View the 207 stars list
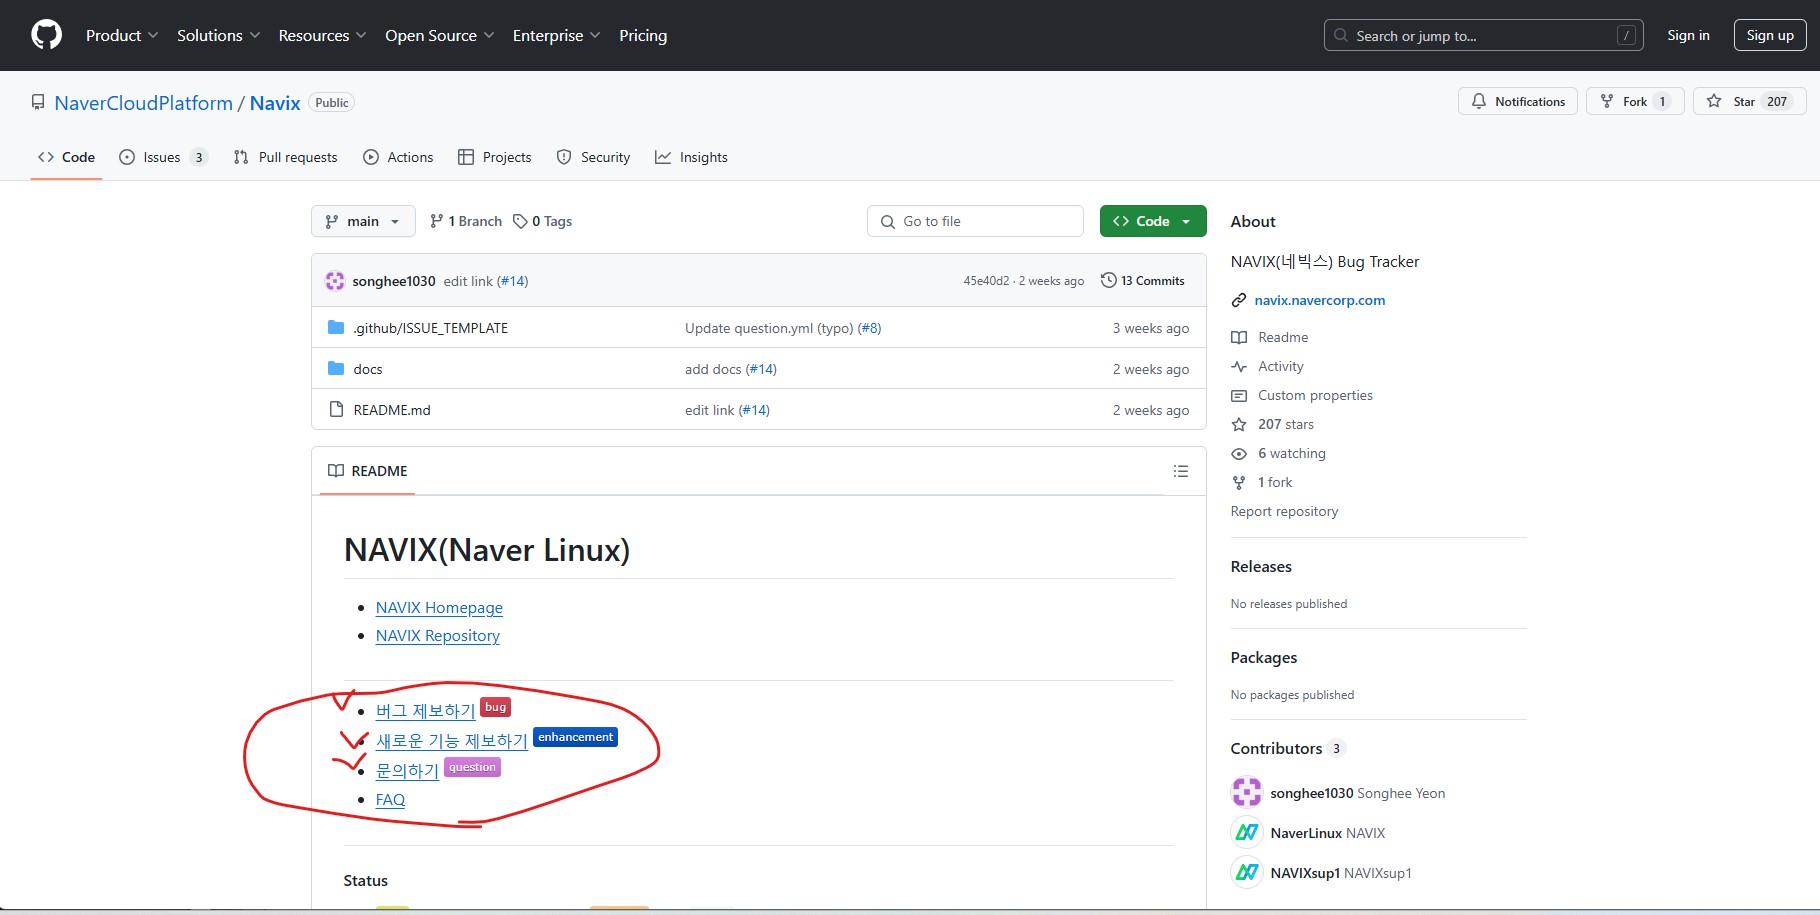This screenshot has width=1820, height=915. [1286, 425]
